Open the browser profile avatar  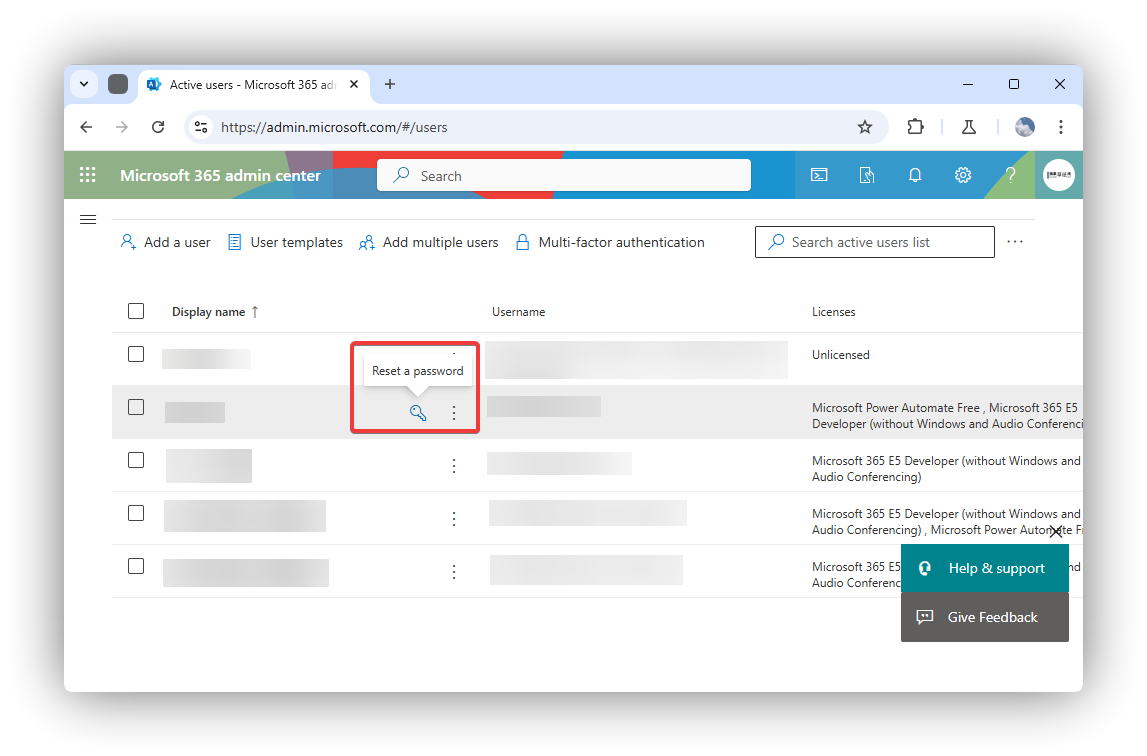(x=1025, y=127)
